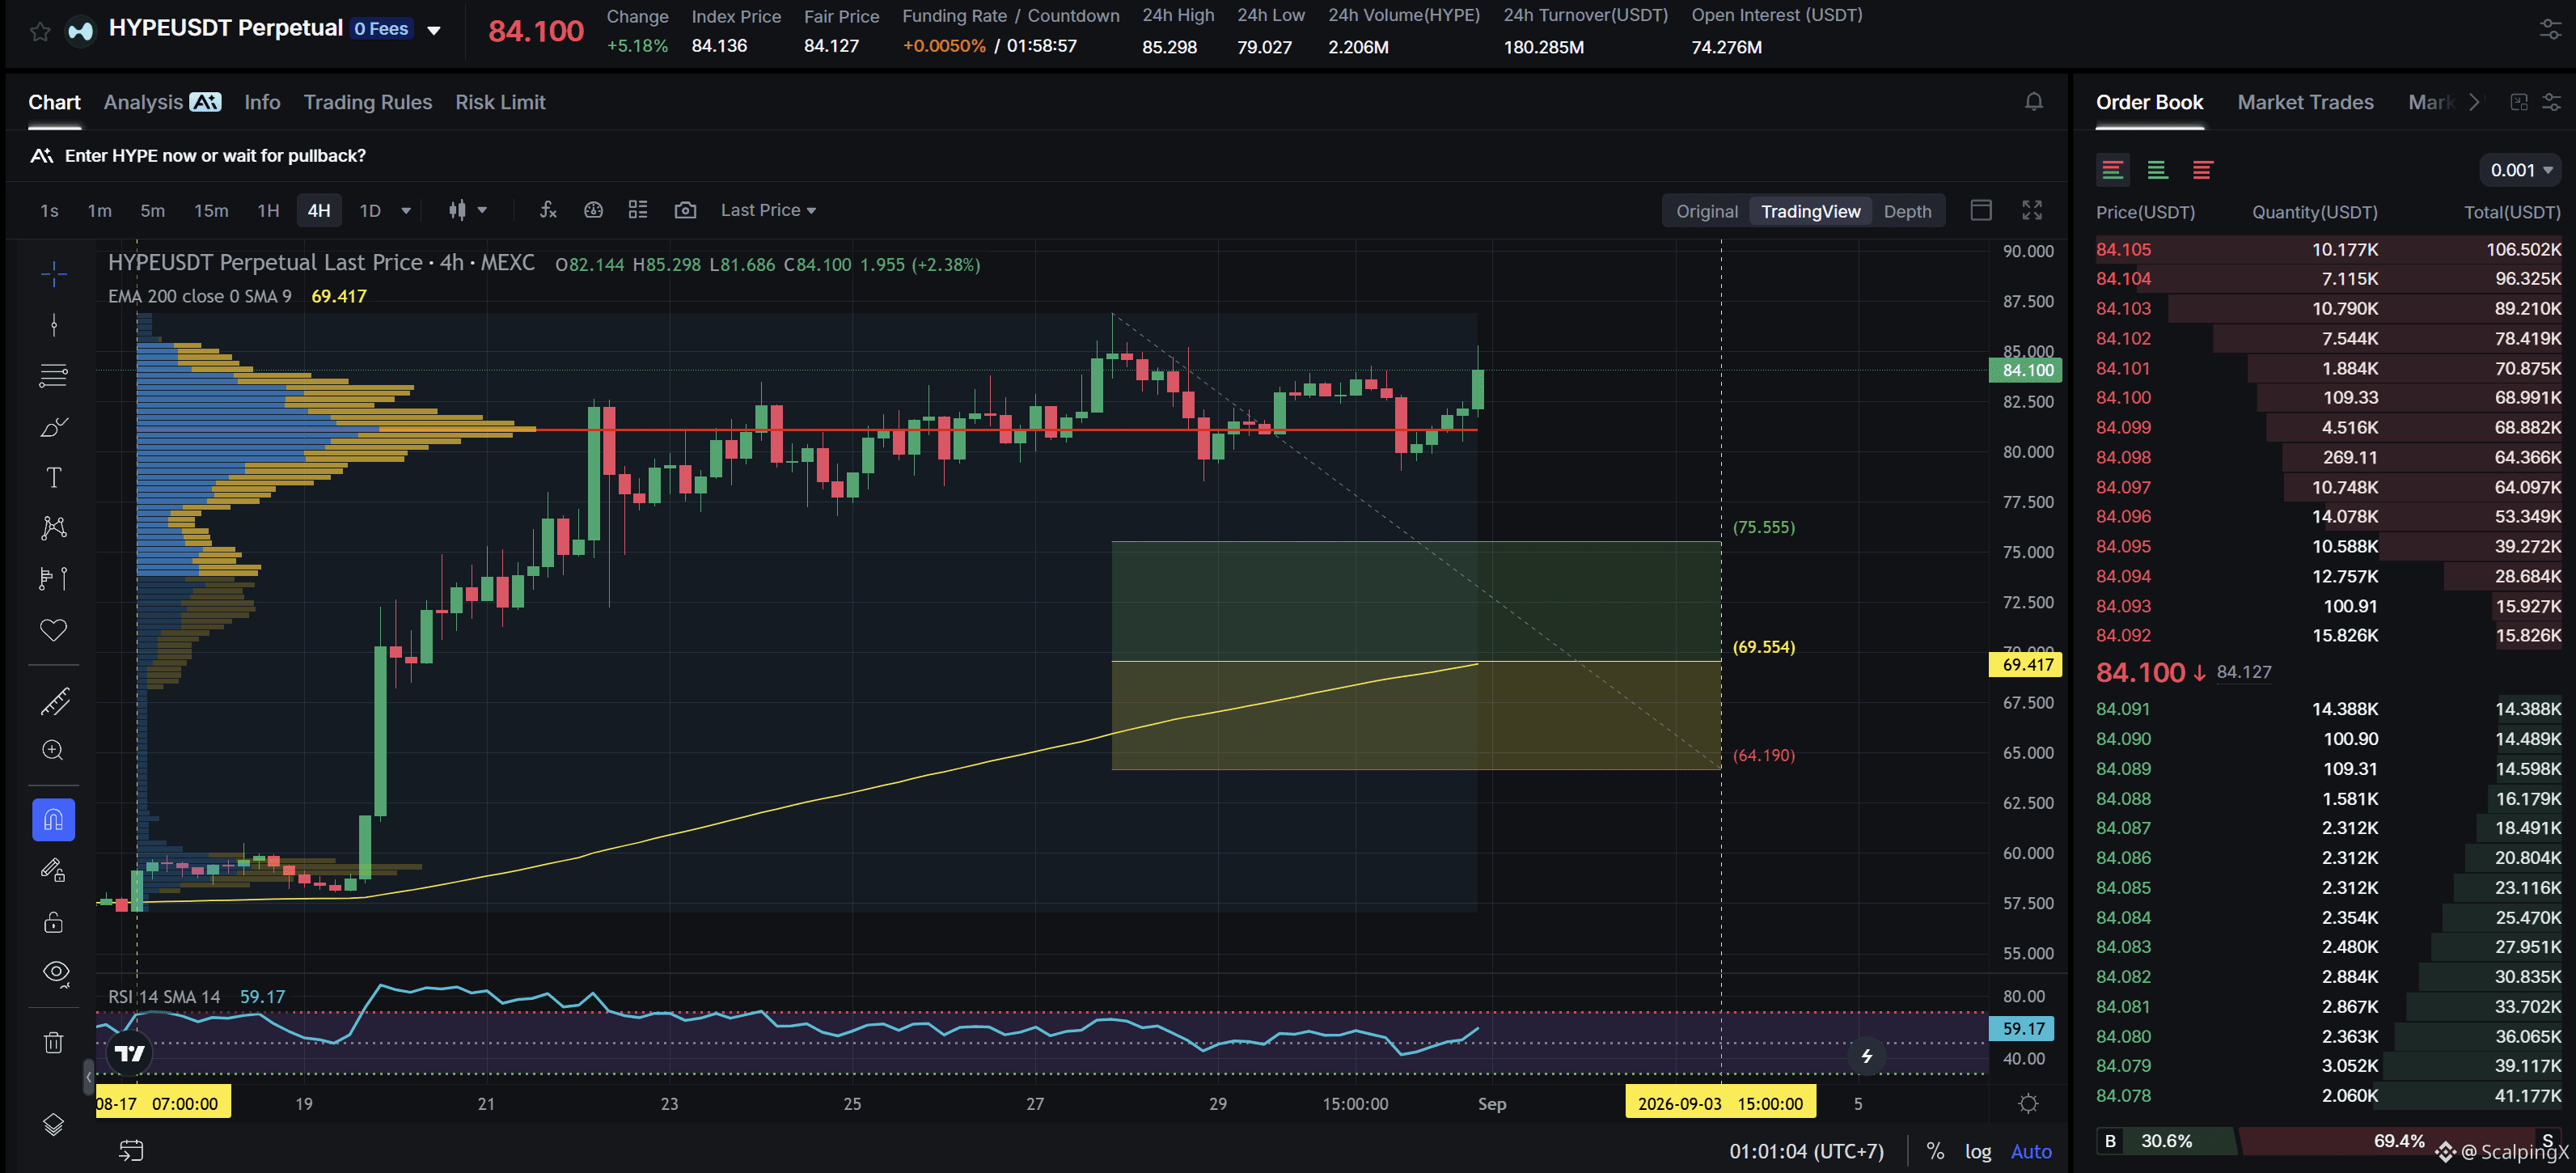Switch to 1H timeframe
The width and height of the screenshot is (2576, 1173).
268,210
